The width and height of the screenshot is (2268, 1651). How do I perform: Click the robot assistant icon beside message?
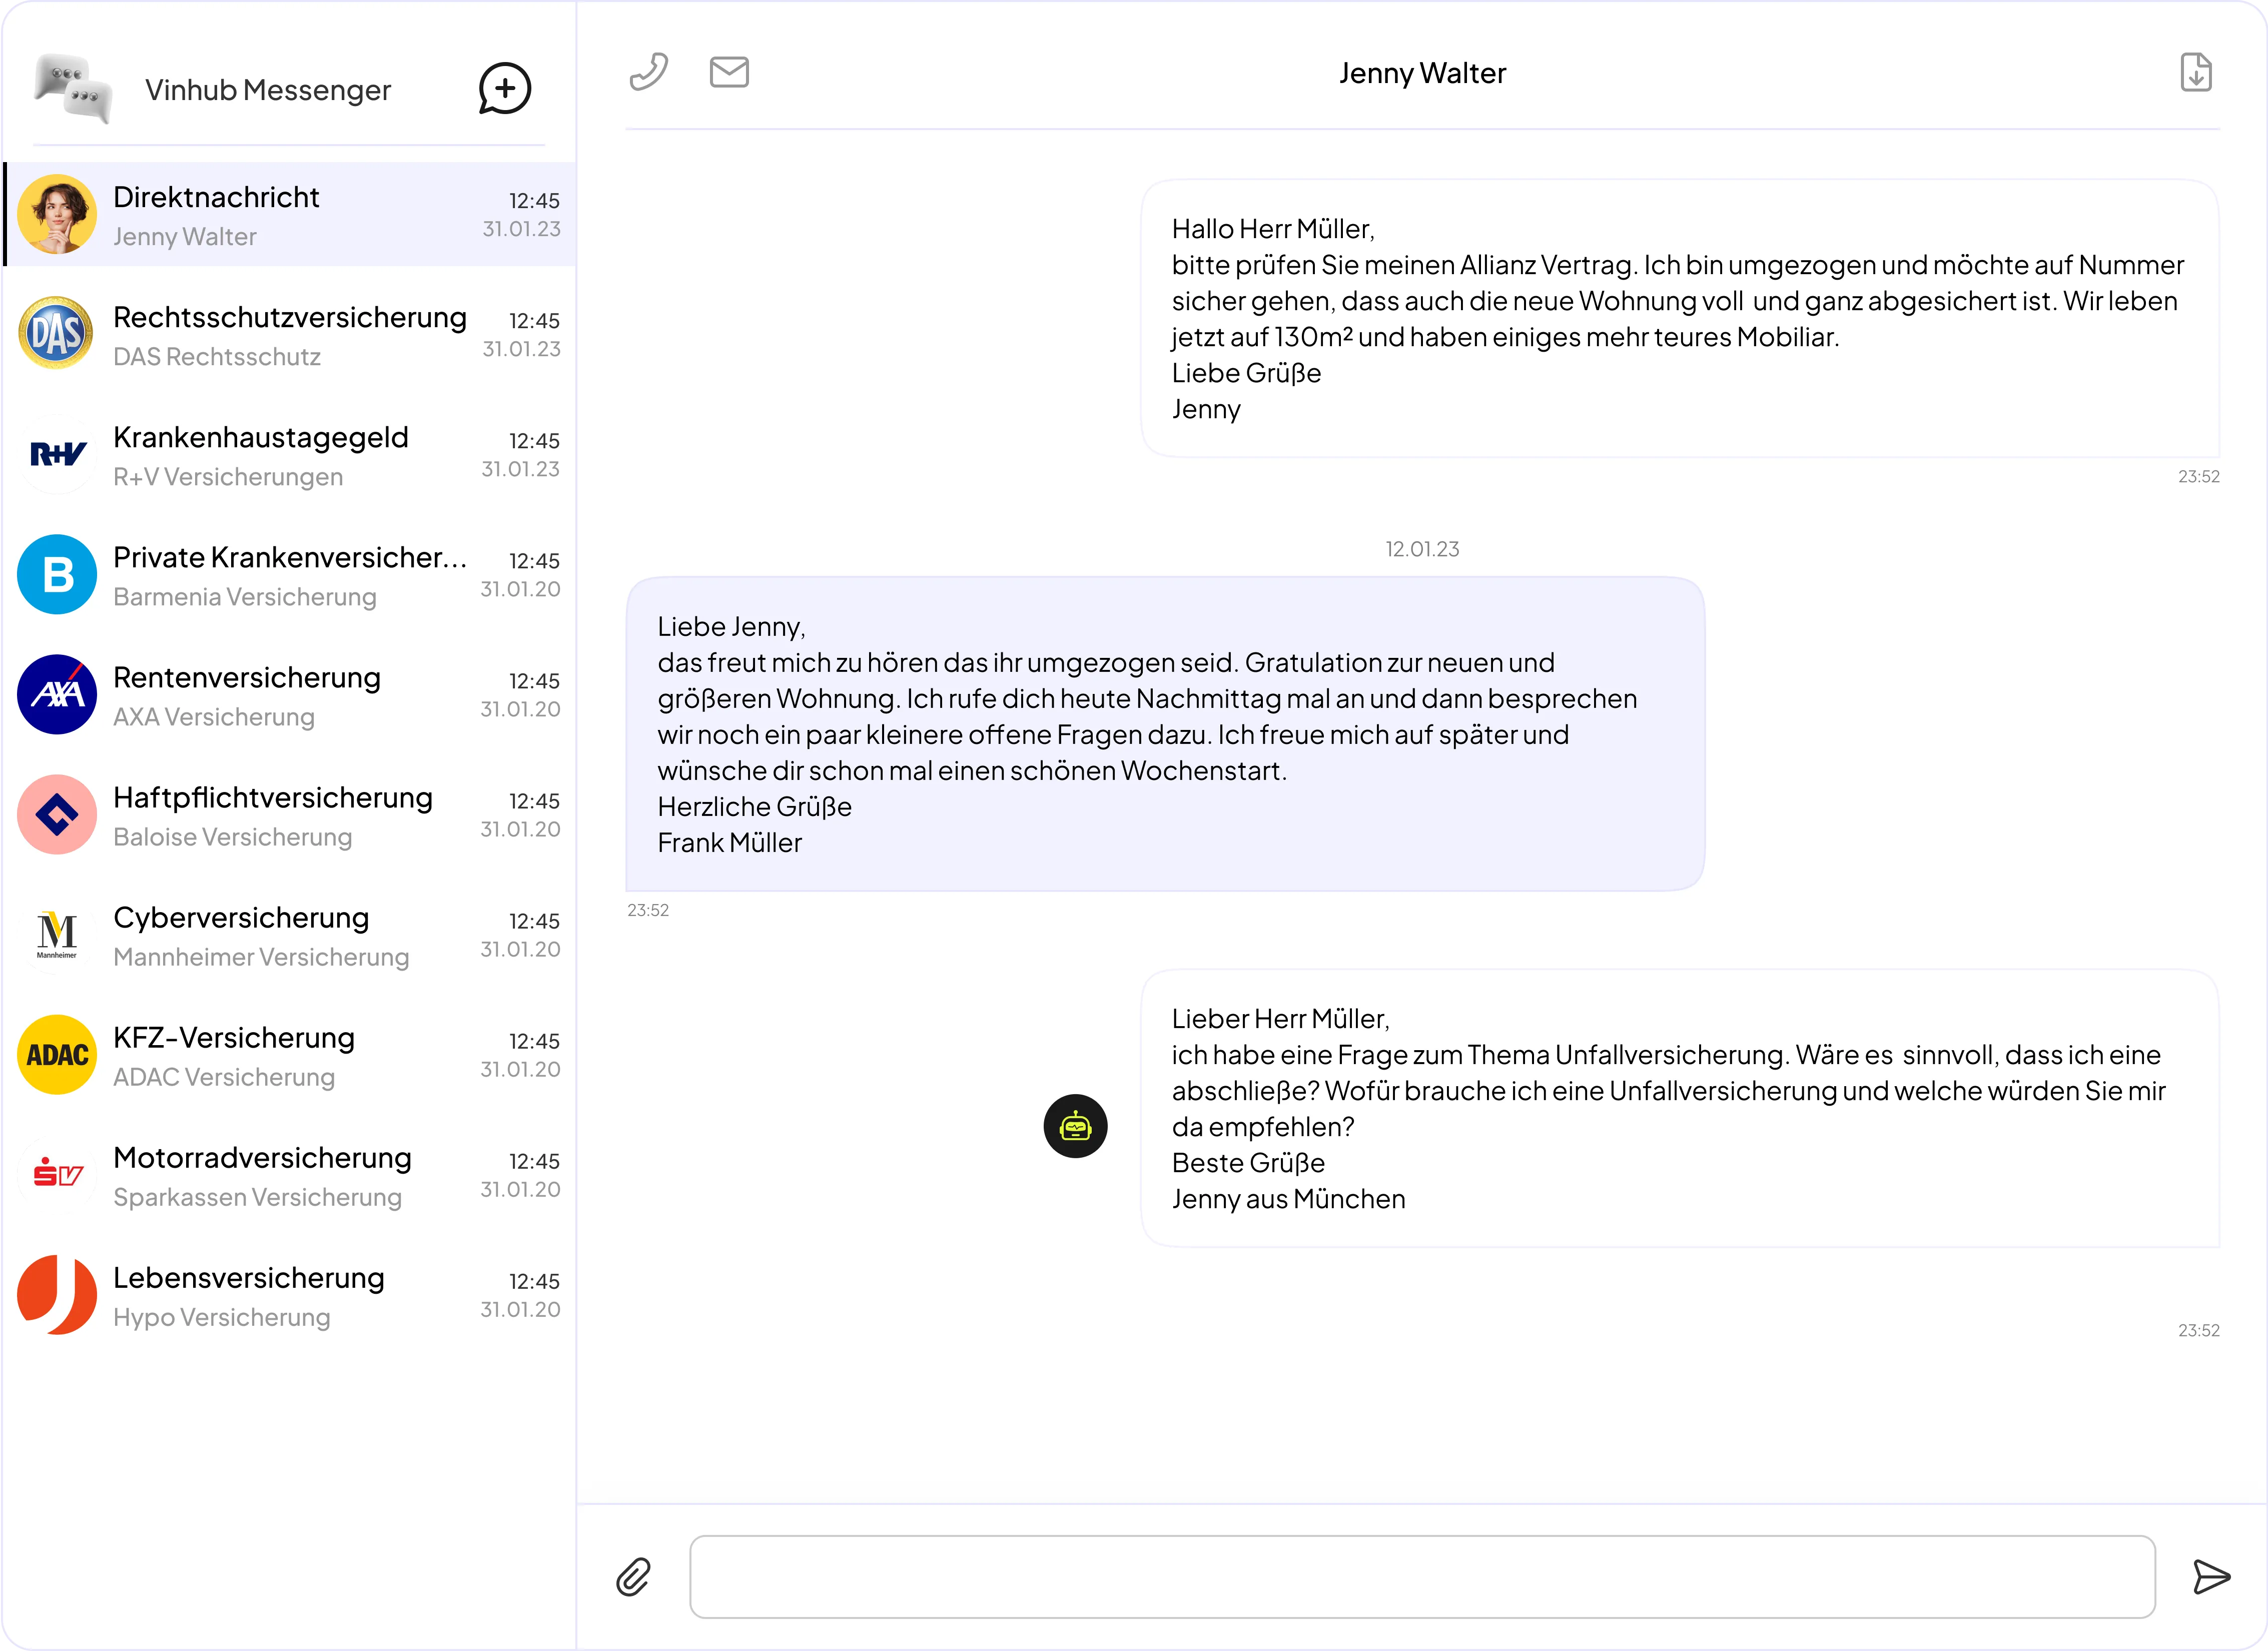point(1075,1126)
